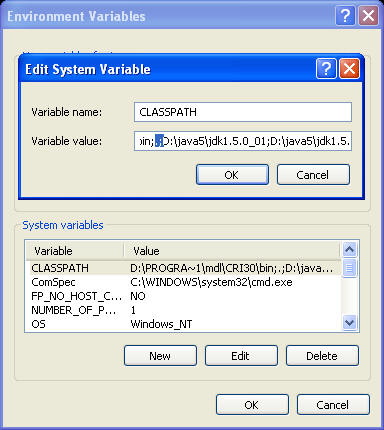Click the system variables scrollbar thumb
Screen dimensions: 384x430
(x=349, y=268)
